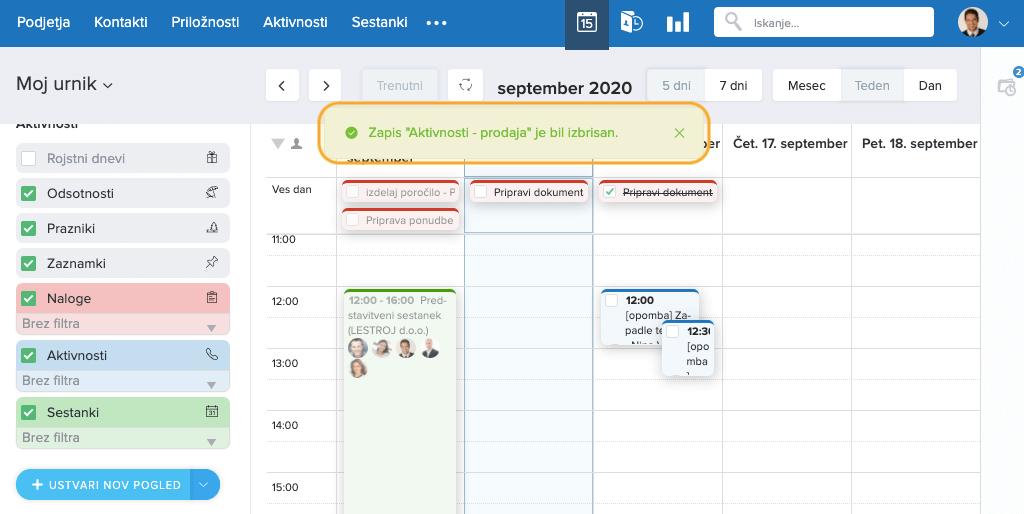Click the user profile avatar
This screenshot has width=1024, height=514.
coord(972,23)
